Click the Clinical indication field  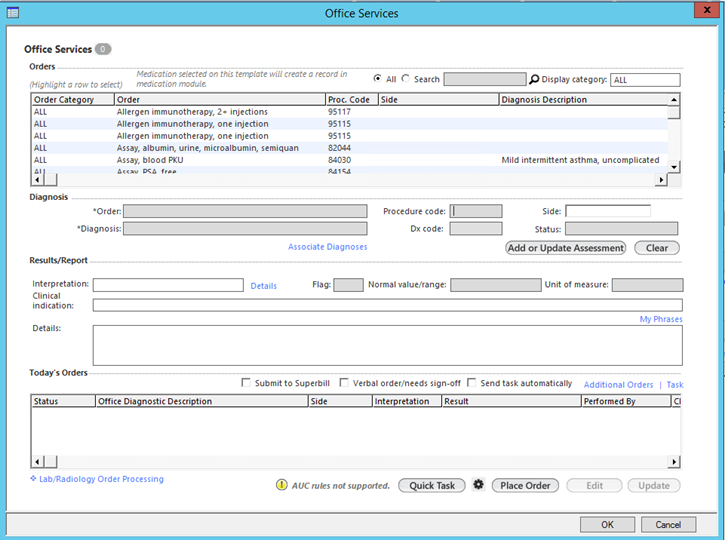387,305
